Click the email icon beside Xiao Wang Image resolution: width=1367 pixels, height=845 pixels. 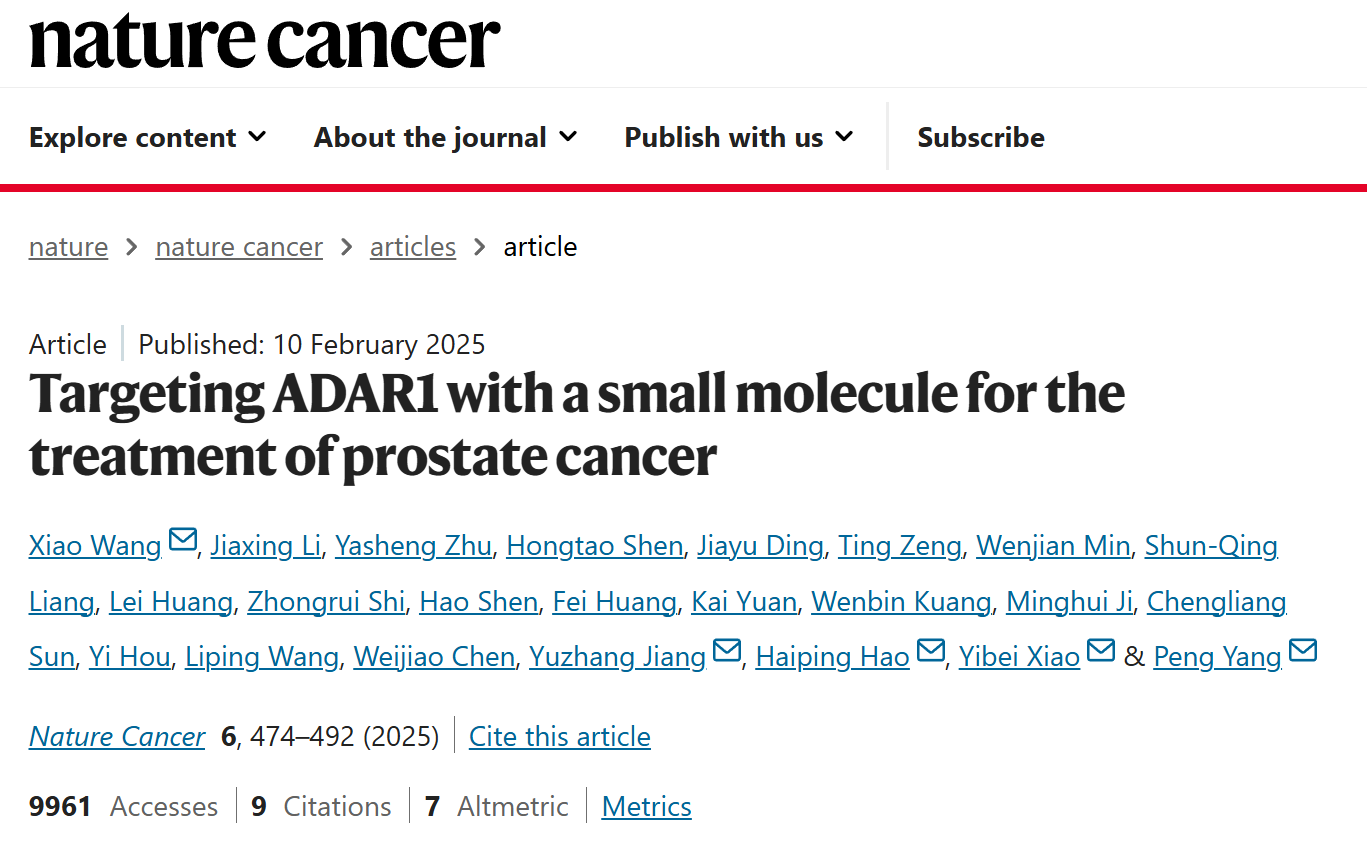pyautogui.click(x=183, y=540)
